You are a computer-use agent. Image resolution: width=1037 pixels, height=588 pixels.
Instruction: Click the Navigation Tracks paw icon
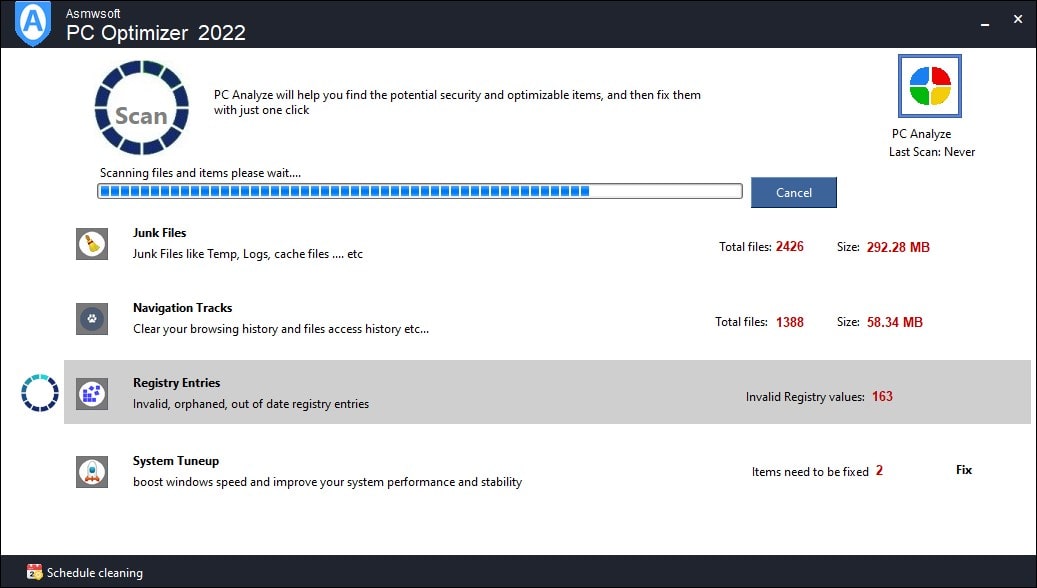click(x=92, y=319)
